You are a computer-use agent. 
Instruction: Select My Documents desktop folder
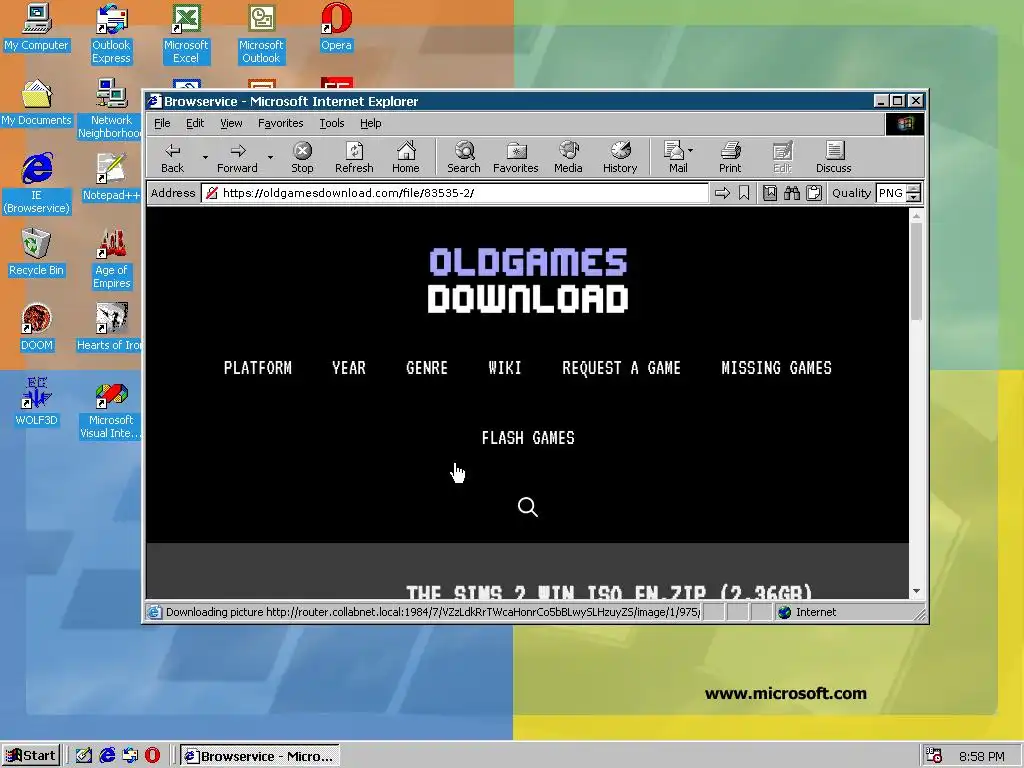(37, 103)
